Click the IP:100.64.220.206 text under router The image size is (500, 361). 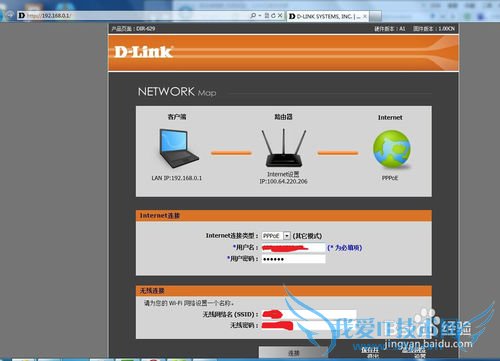[283, 181]
